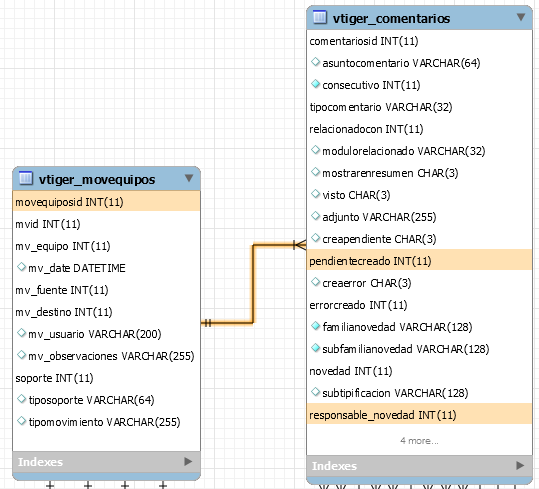
Task: Select mv_equipo INT(11) column
Action: click(x=106, y=246)
